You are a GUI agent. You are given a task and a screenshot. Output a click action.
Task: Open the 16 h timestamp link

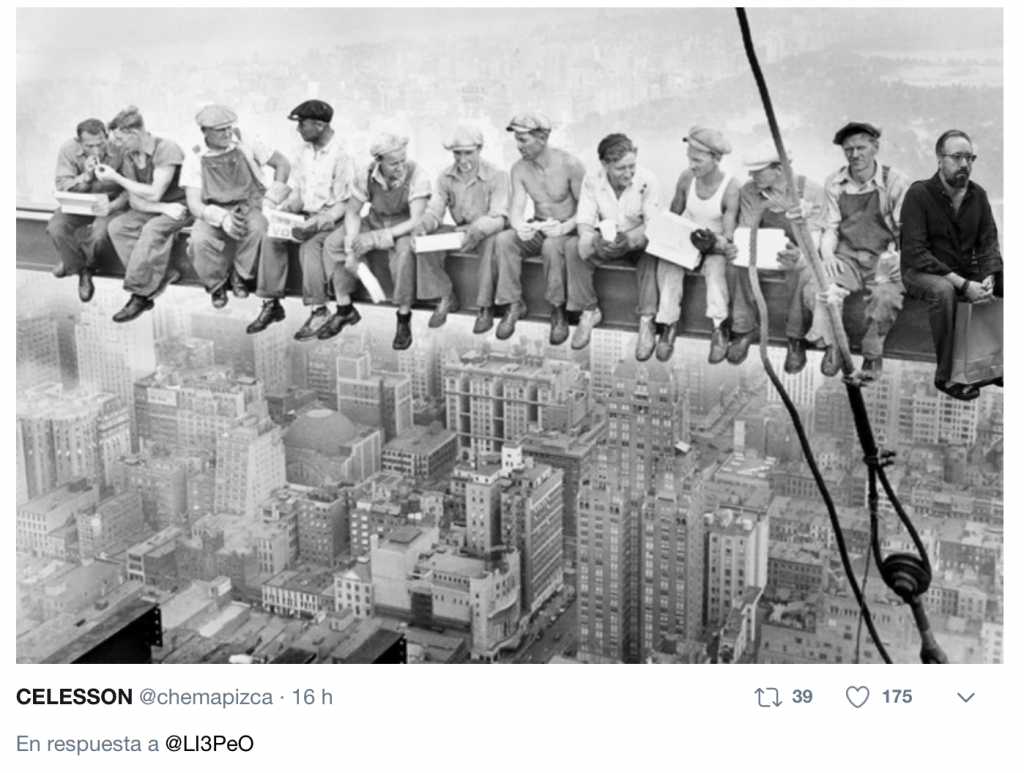(312, 697)
